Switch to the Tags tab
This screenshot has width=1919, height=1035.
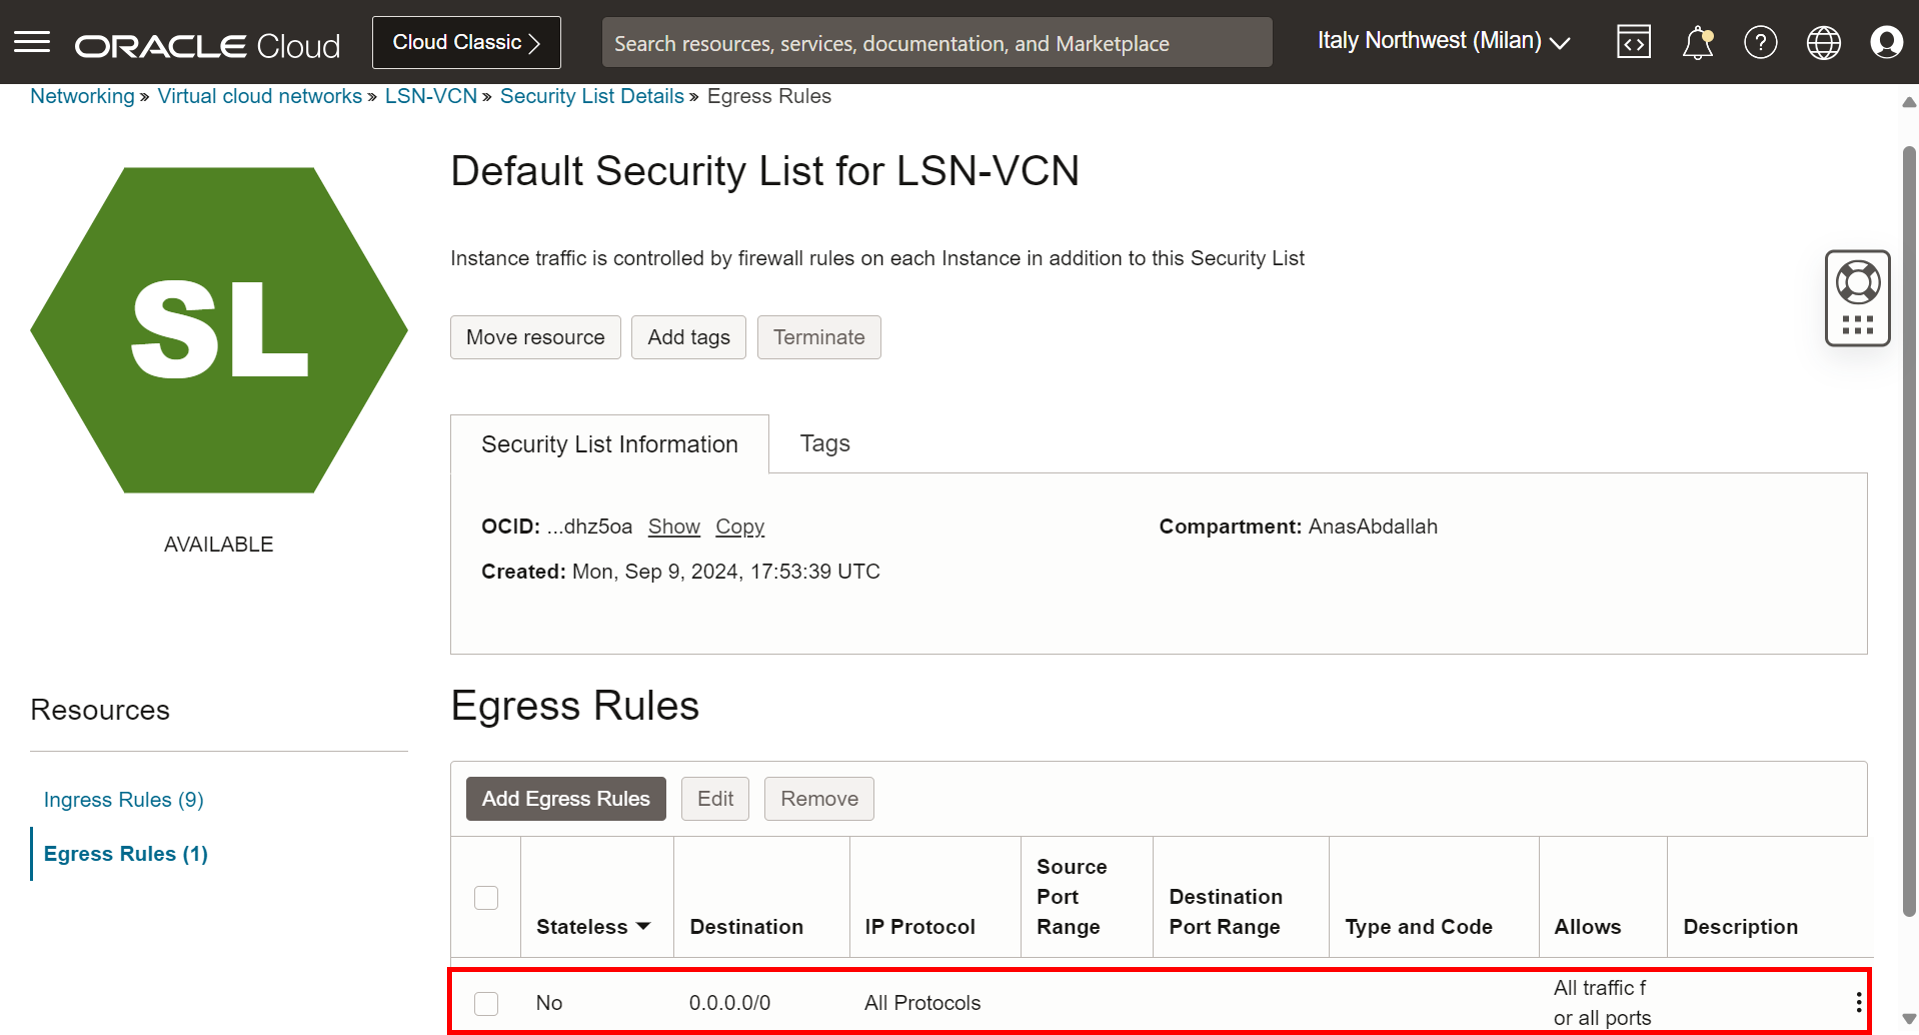pyautogui.click(x=825, y=443)
